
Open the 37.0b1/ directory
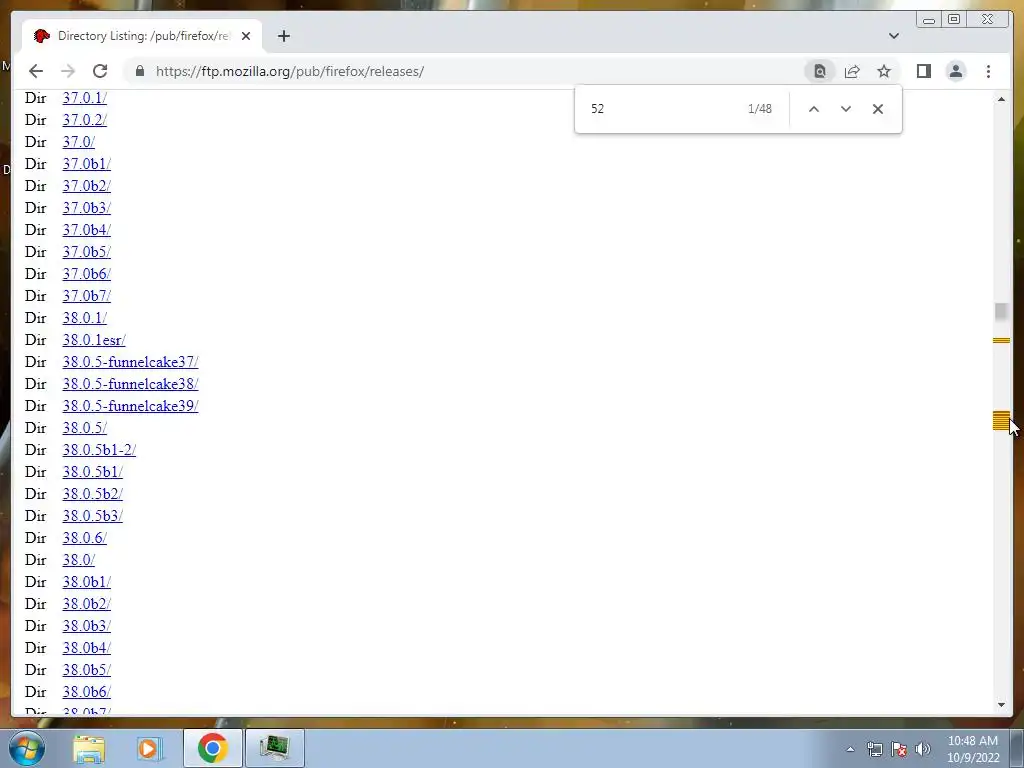point(86,164)
